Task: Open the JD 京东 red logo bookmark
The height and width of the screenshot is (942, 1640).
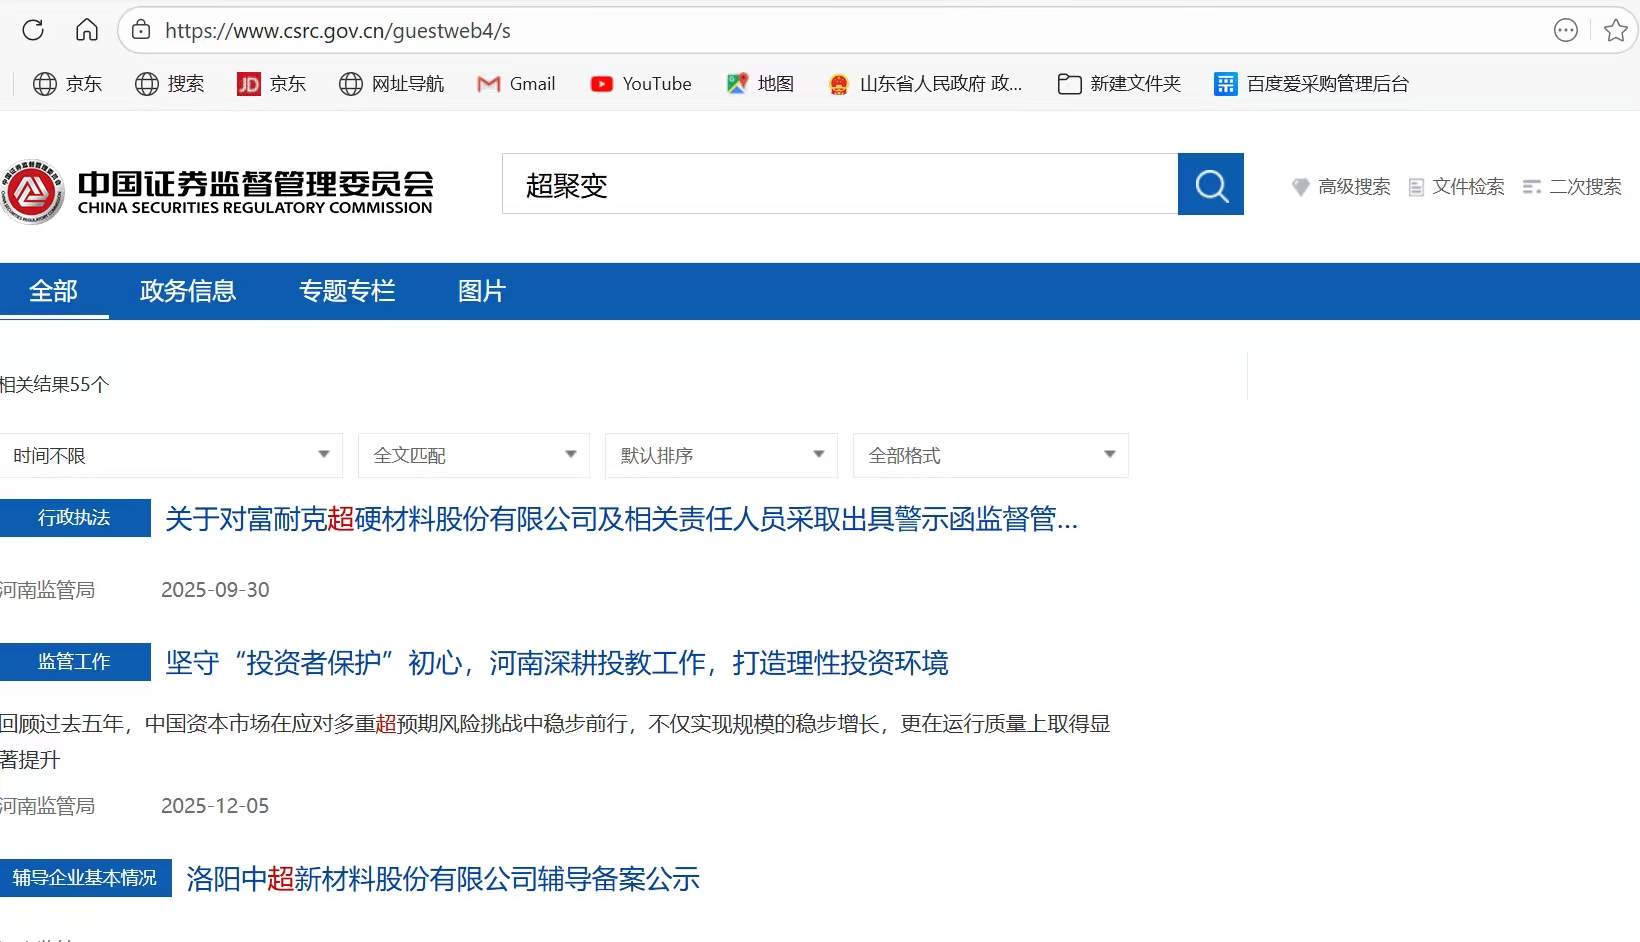Action: (x=271, y=84)
